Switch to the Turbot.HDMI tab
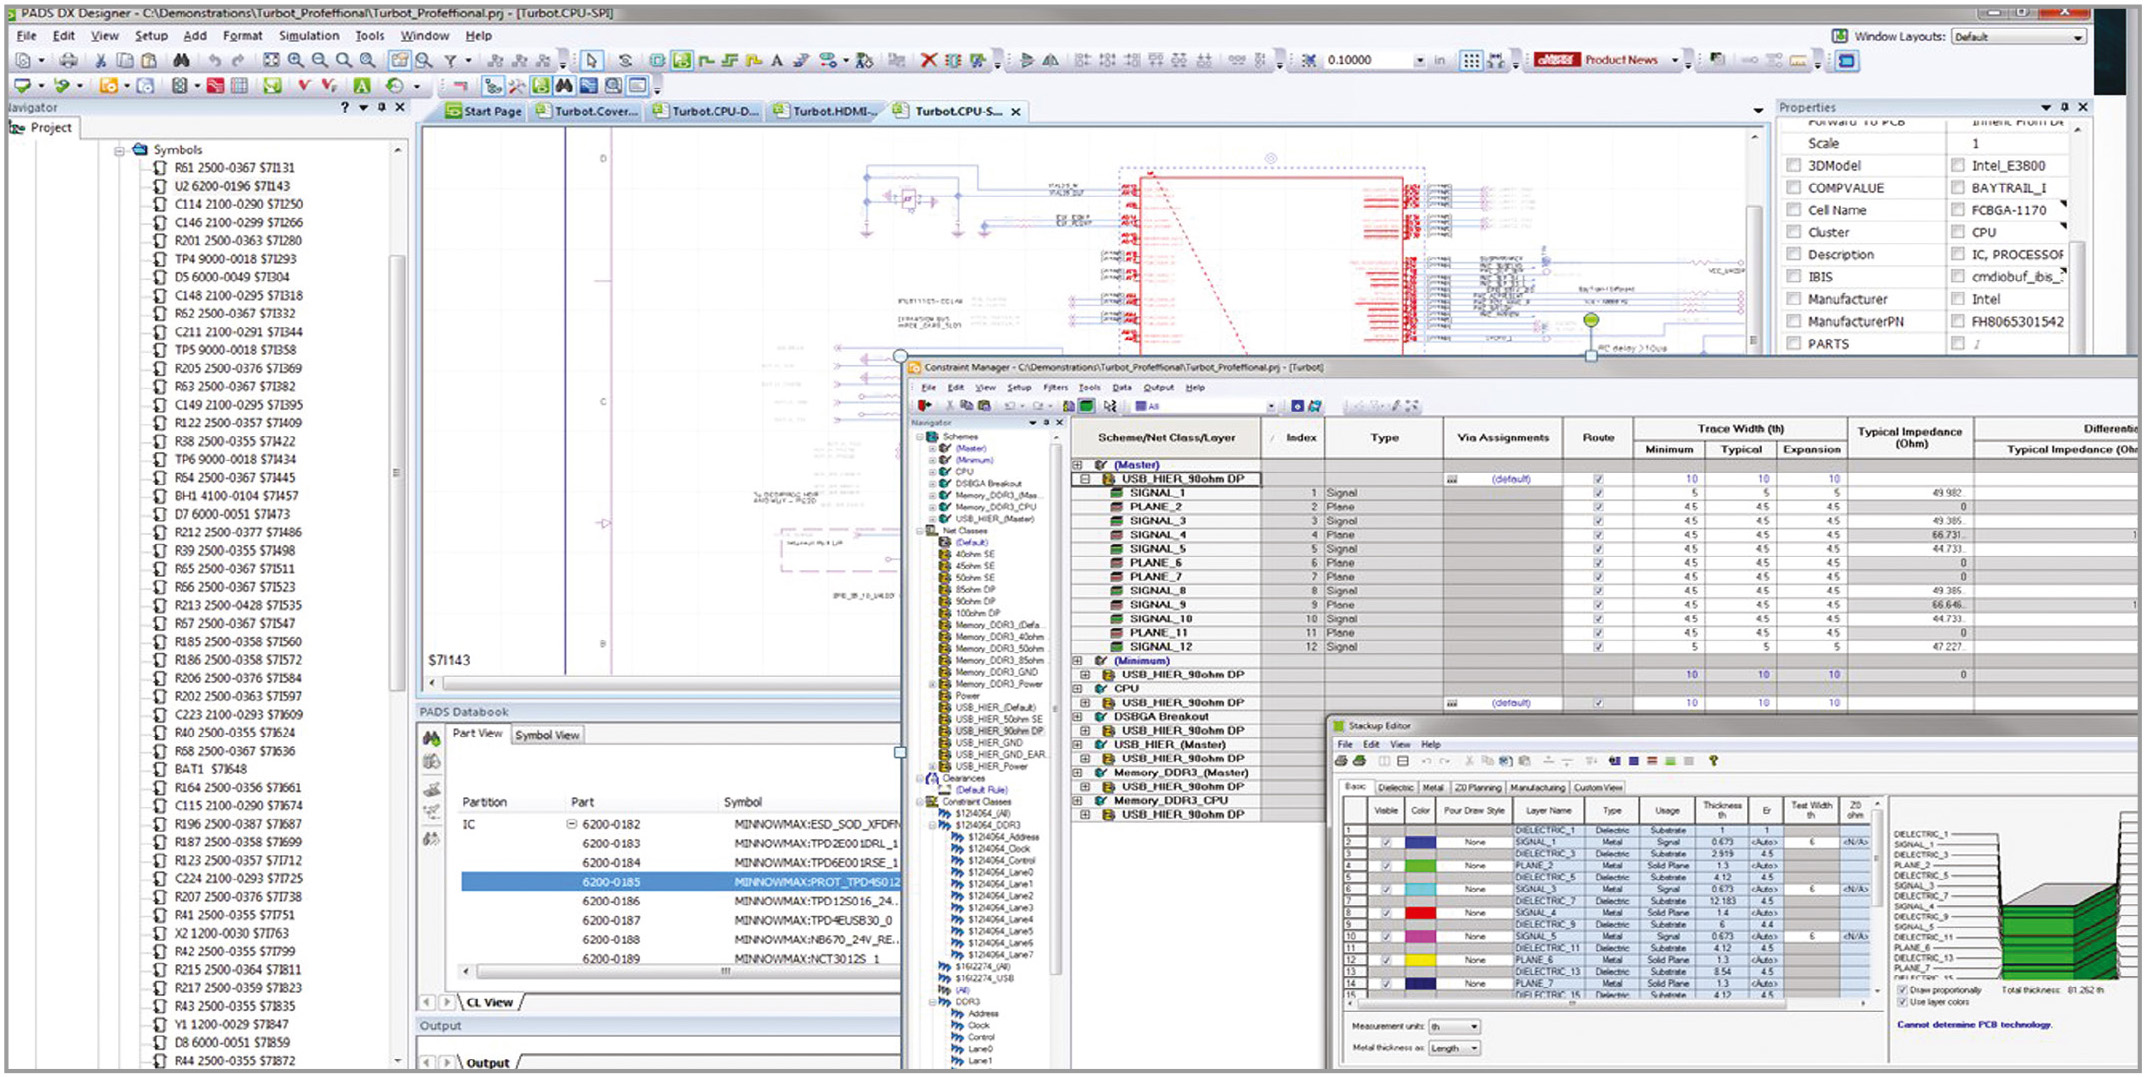This screenshot has width=2146, height=1077. 826,111
